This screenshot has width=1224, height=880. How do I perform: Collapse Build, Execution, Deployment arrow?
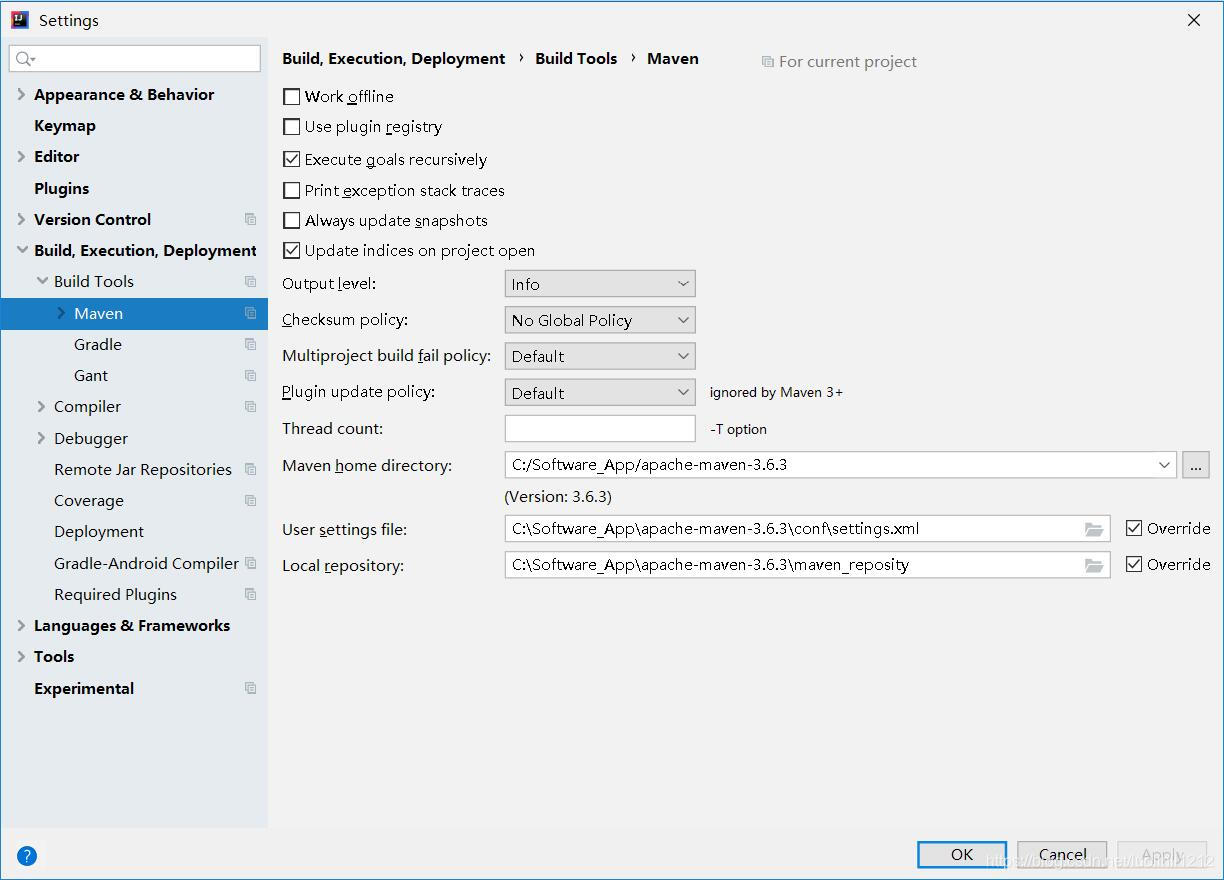21,250
